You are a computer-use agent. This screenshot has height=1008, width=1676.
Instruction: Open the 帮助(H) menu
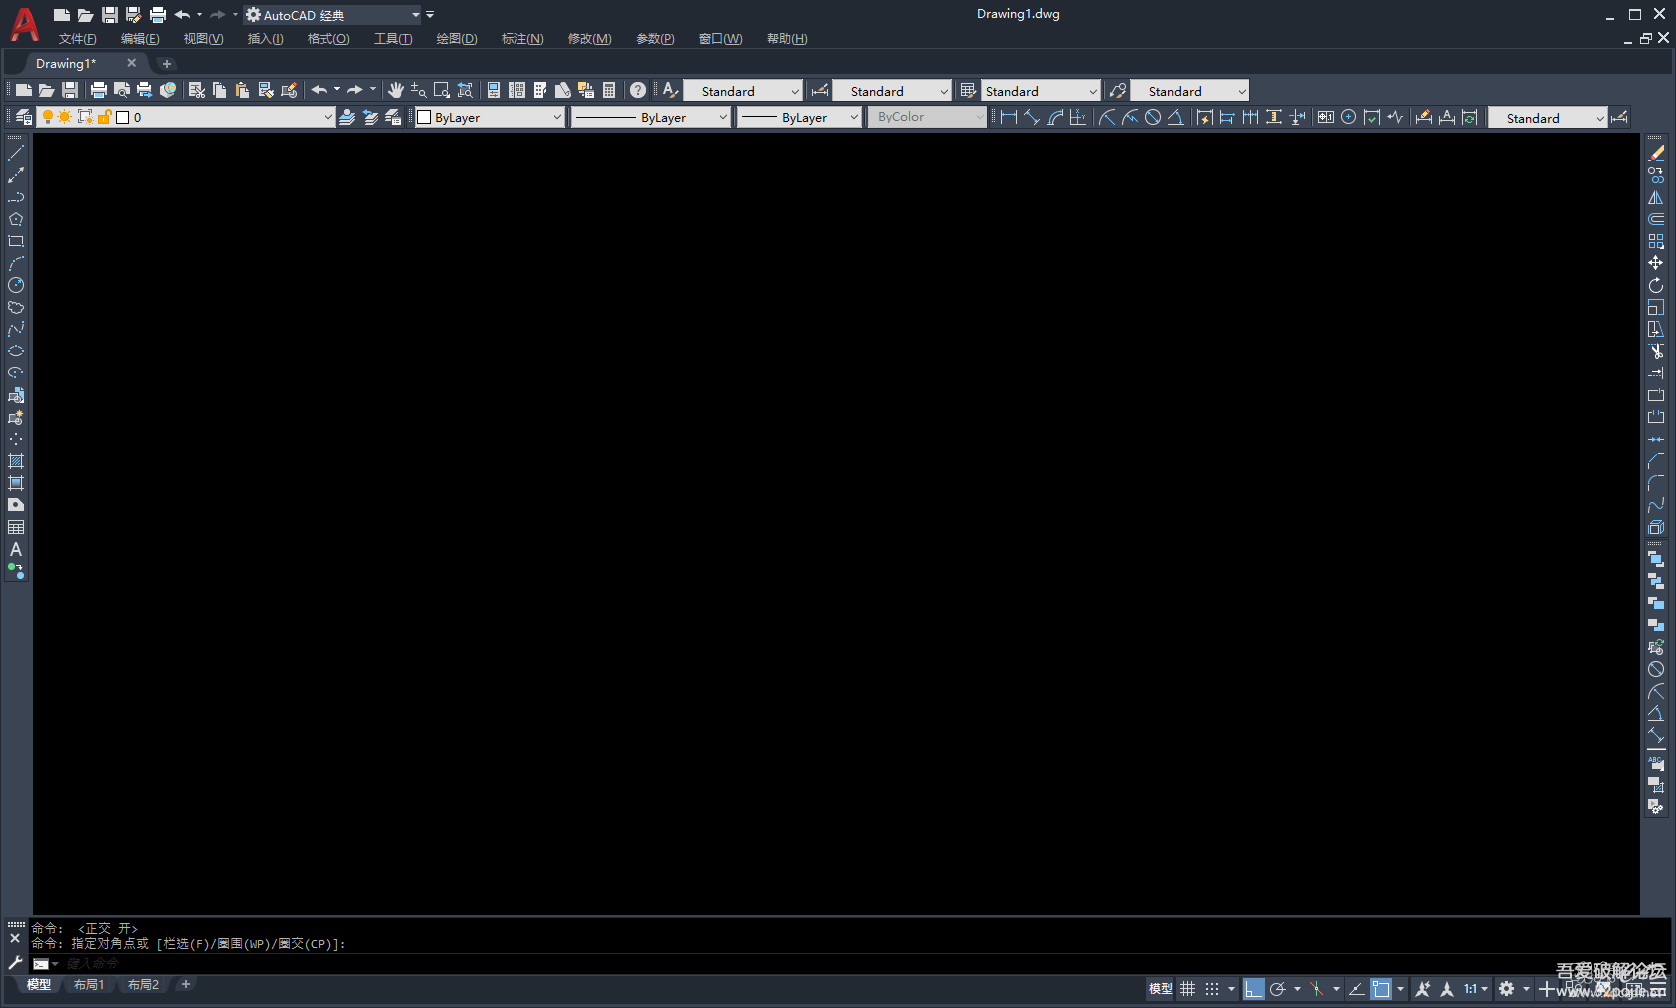[787, 39]
